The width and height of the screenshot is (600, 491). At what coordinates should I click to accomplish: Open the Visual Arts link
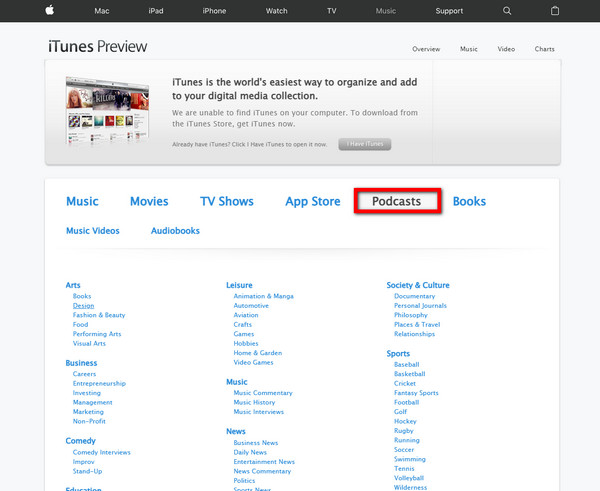tap(89, 343)
